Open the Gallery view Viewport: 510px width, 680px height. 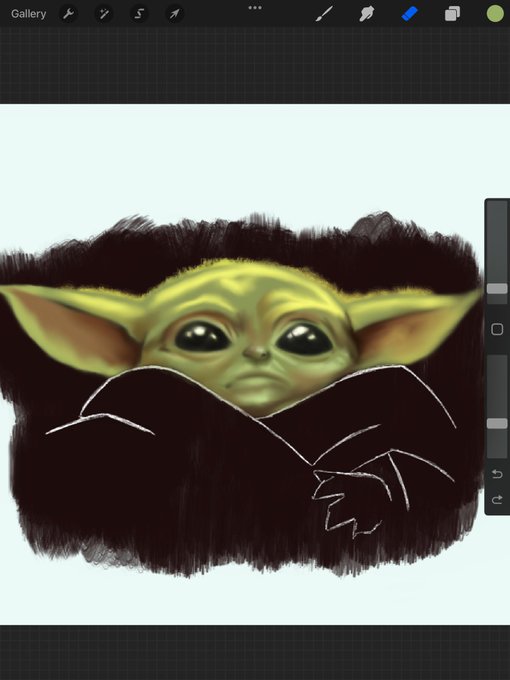29,14
